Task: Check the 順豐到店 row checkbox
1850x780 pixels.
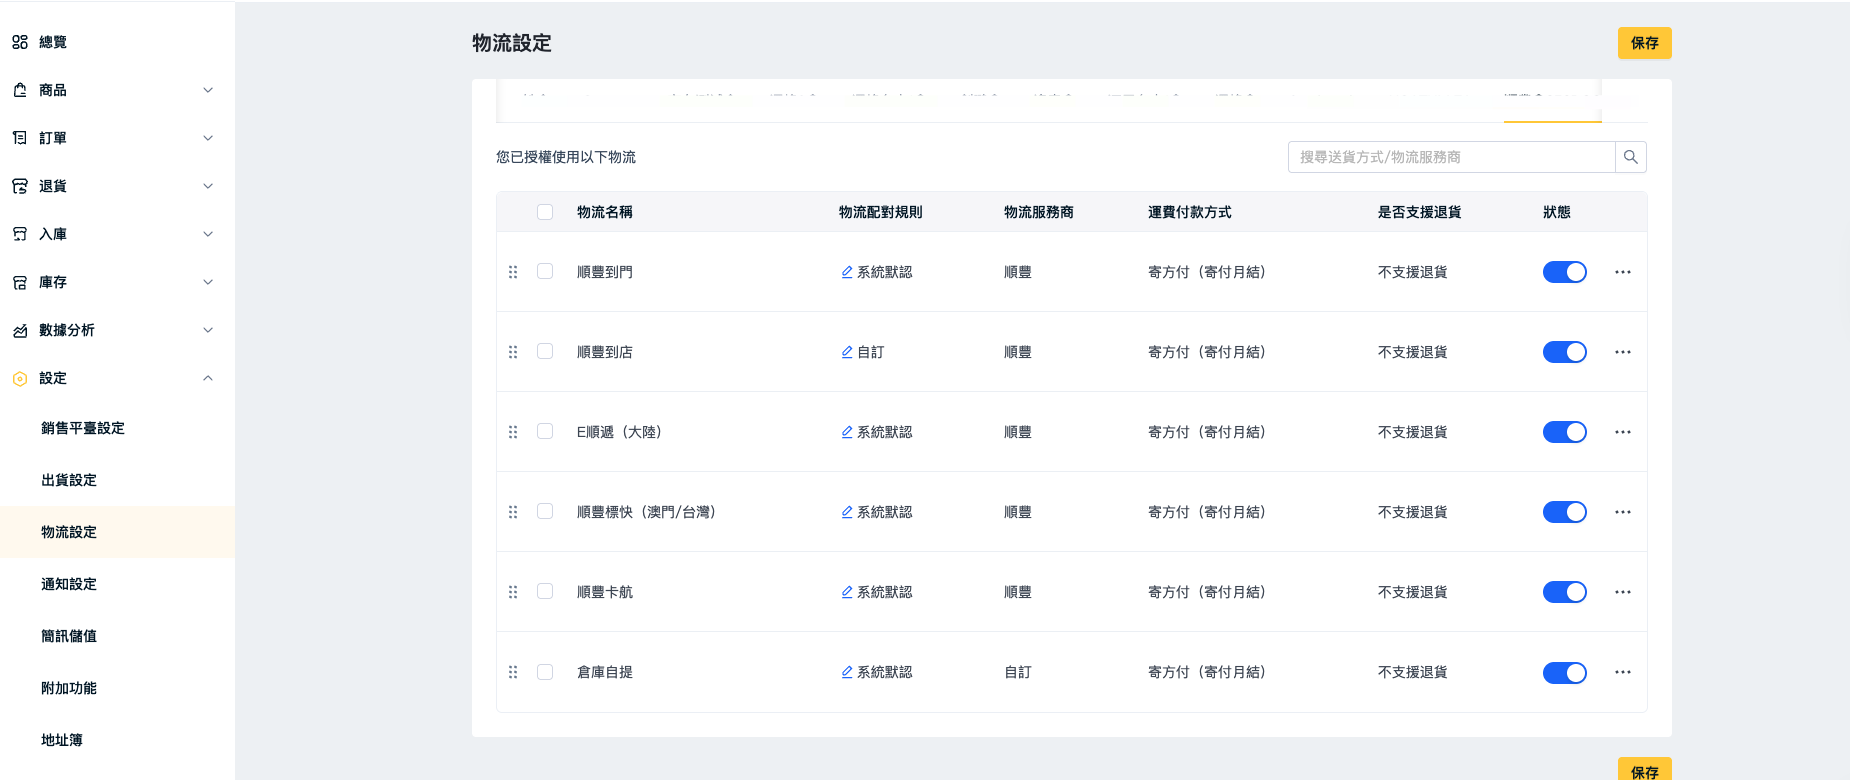Action: tap(545, 351)
